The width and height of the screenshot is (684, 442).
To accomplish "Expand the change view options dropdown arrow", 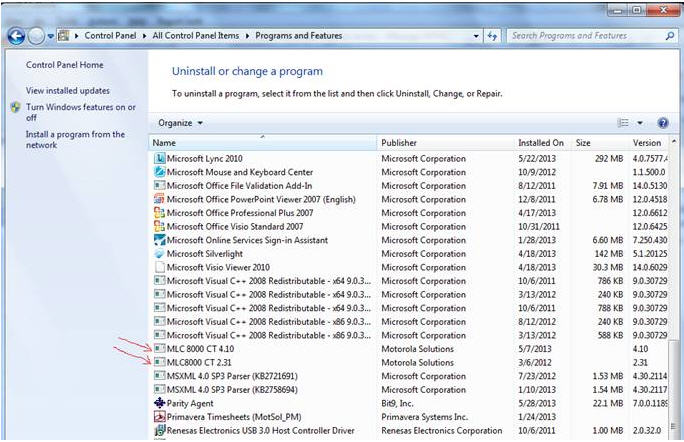I will tap(638, 123).
